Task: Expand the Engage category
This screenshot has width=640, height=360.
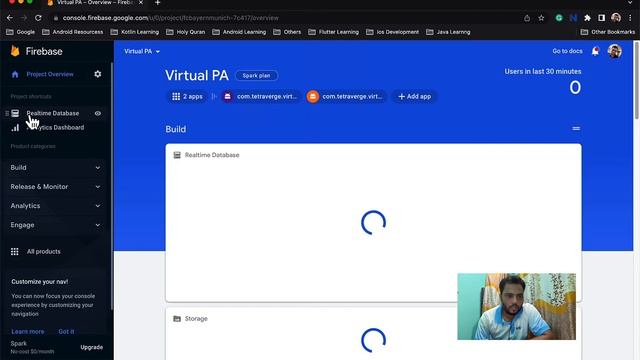Action: pyautogui.click(x=56, y=225)
